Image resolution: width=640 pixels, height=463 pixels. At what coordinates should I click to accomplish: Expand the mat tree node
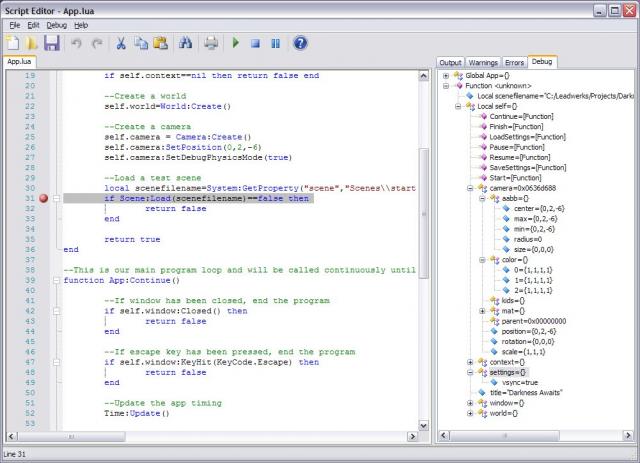click(x=482, y=310)
